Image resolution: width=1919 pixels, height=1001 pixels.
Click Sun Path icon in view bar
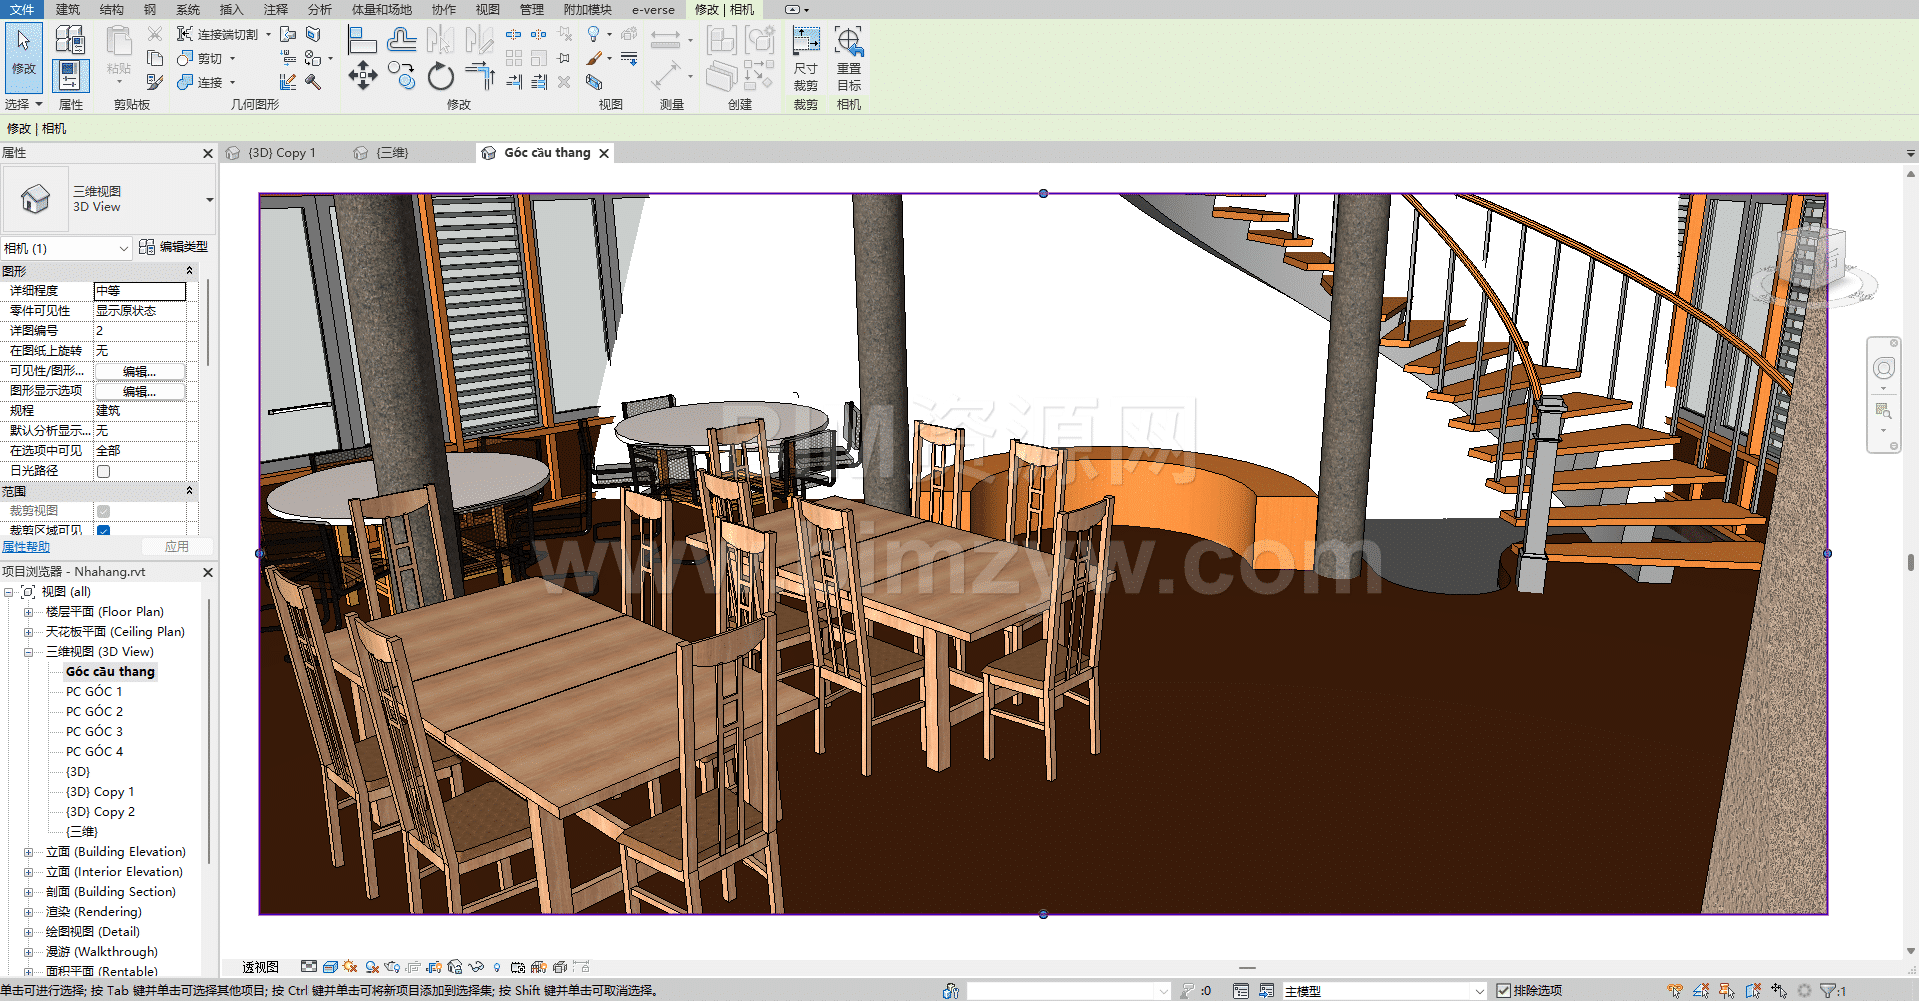click(x=350, y=967)
